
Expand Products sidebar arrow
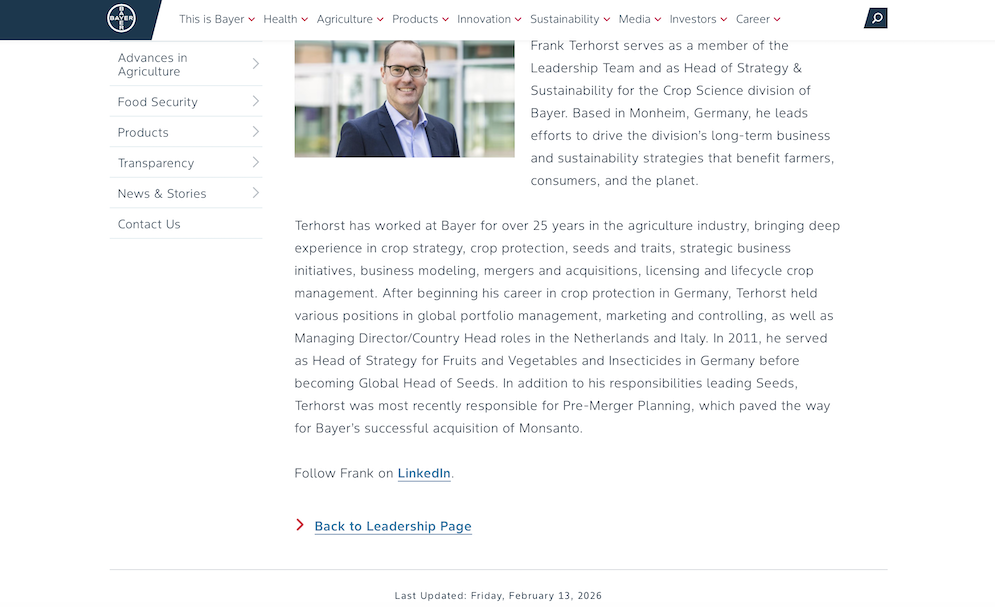pos(256,131)
